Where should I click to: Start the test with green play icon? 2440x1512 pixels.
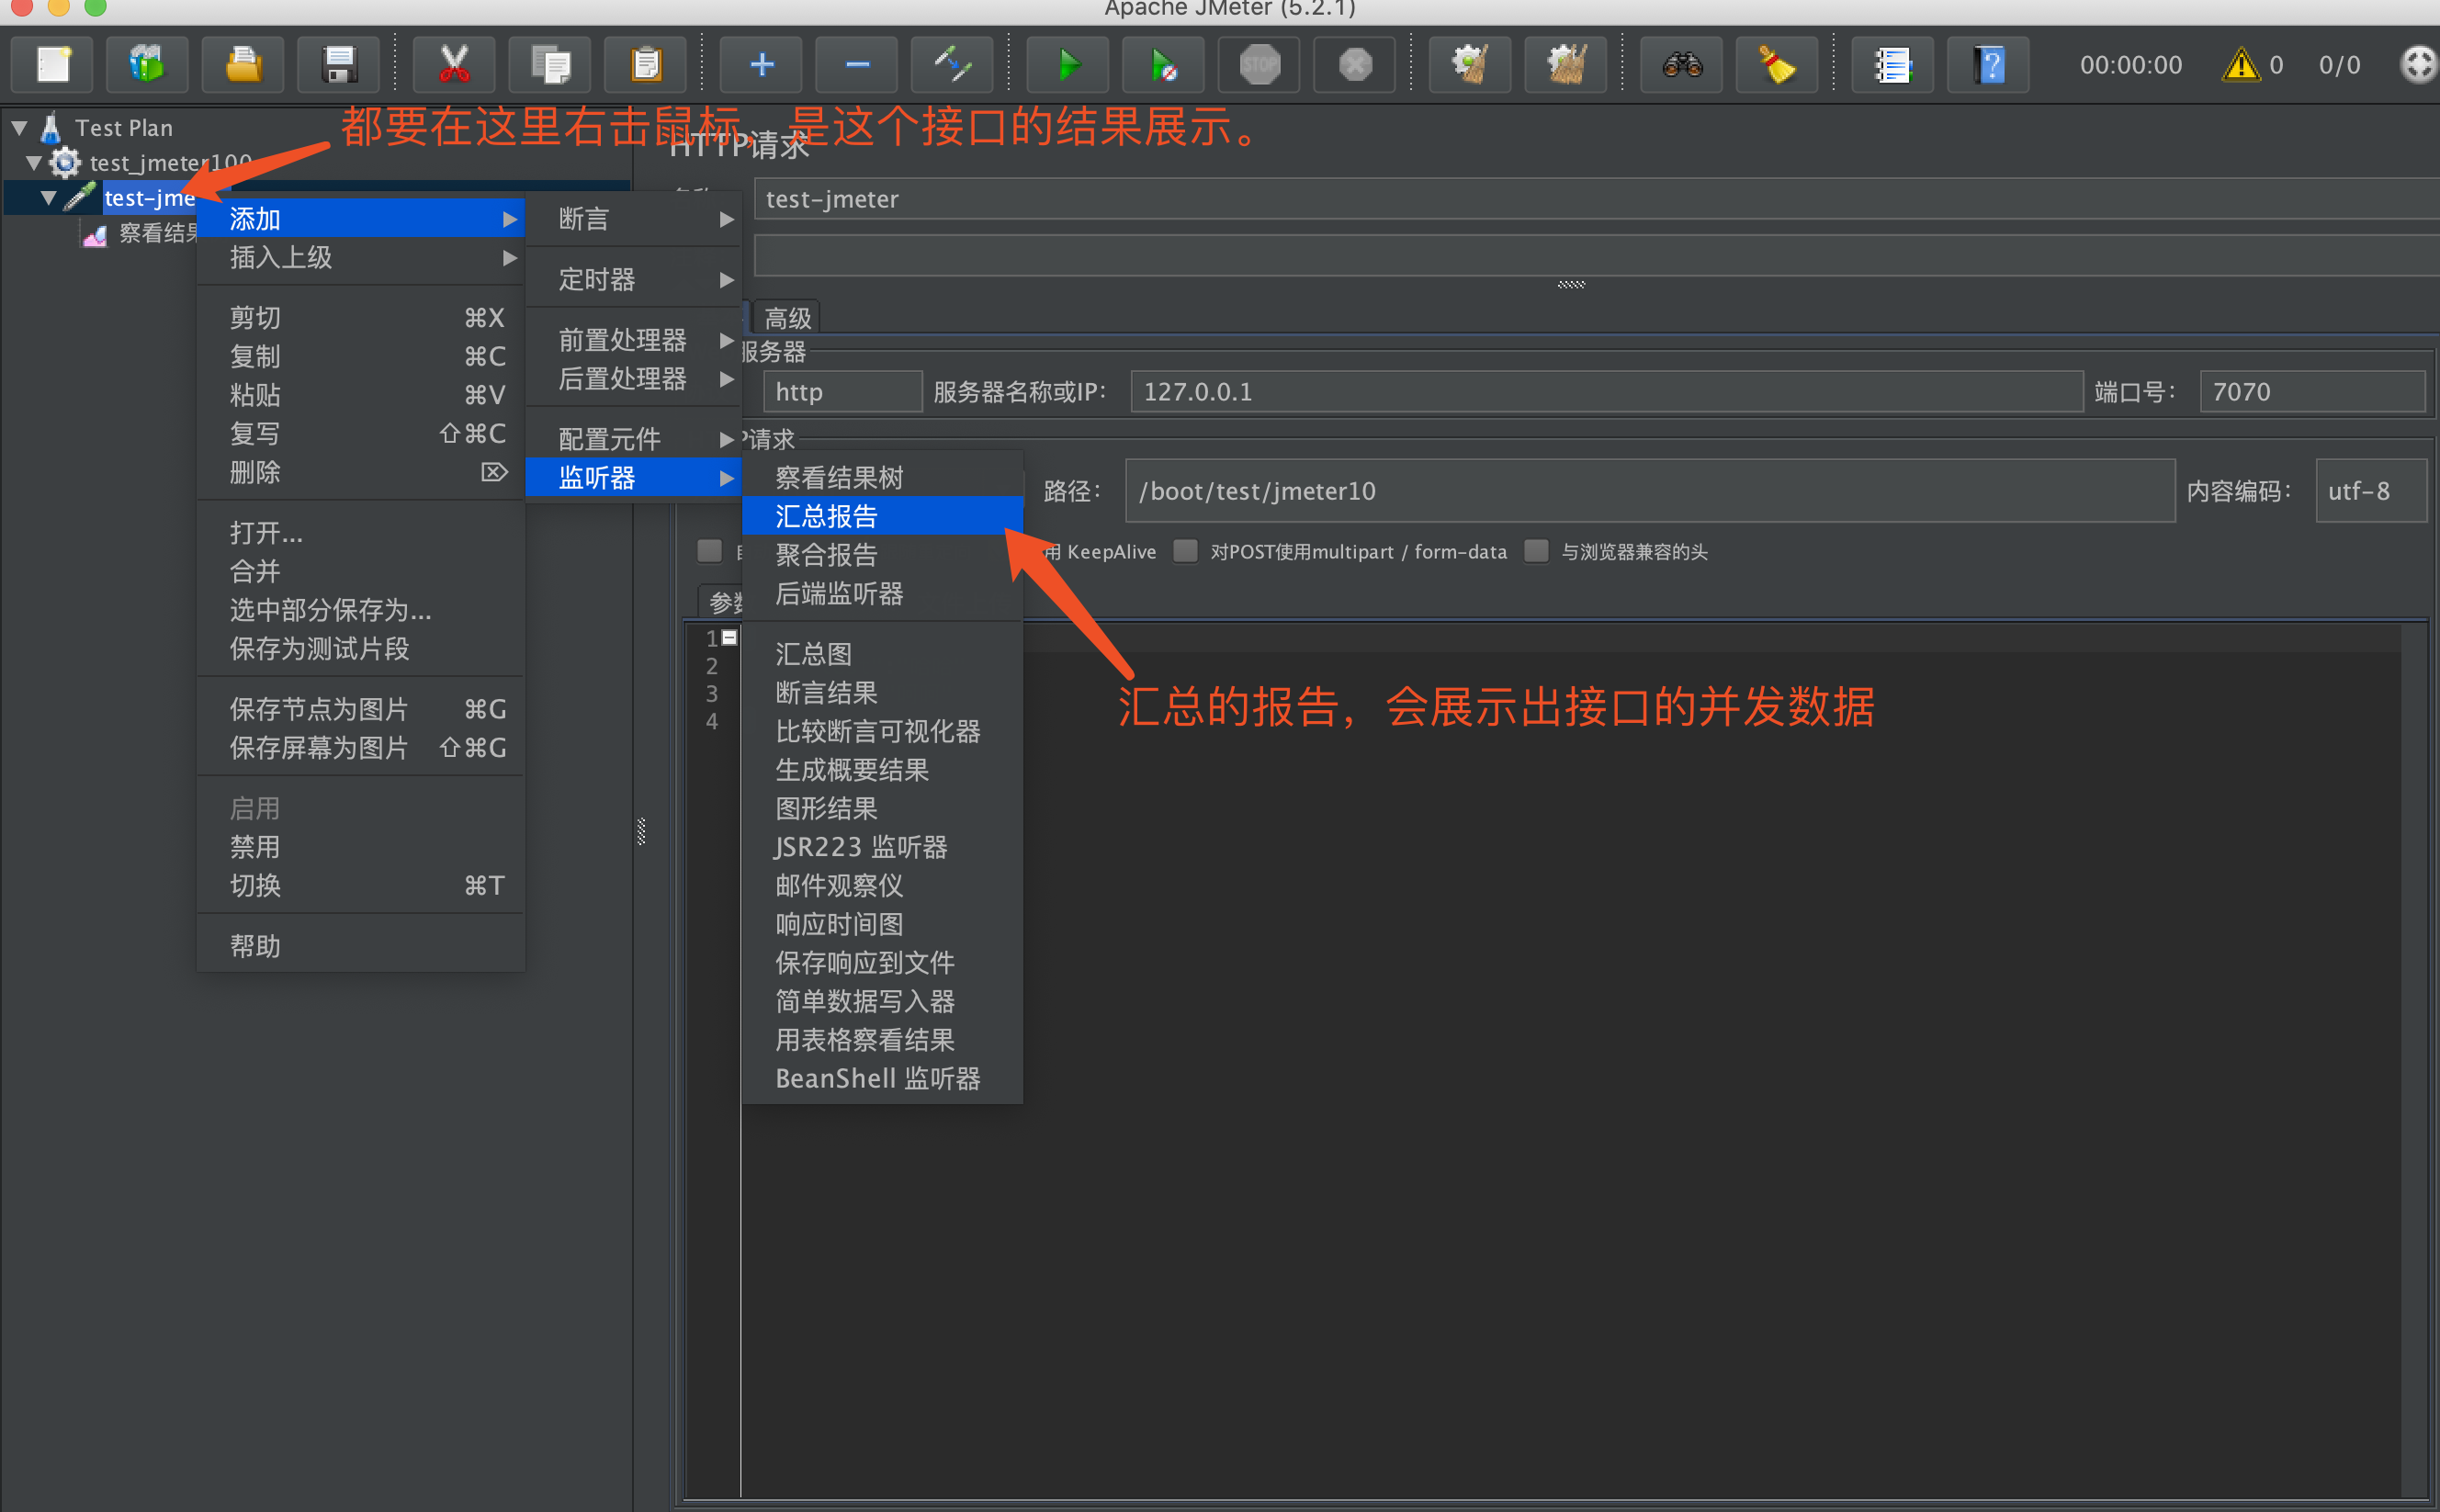coord(1068,65)
